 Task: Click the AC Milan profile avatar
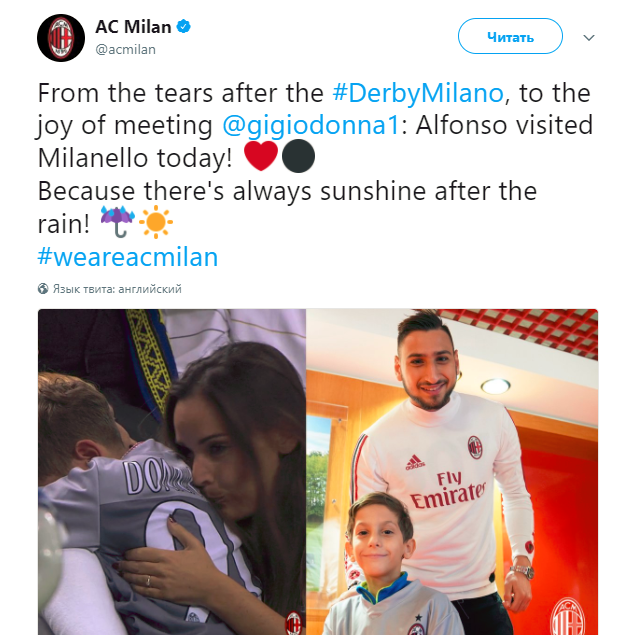(x=61, y=38)
